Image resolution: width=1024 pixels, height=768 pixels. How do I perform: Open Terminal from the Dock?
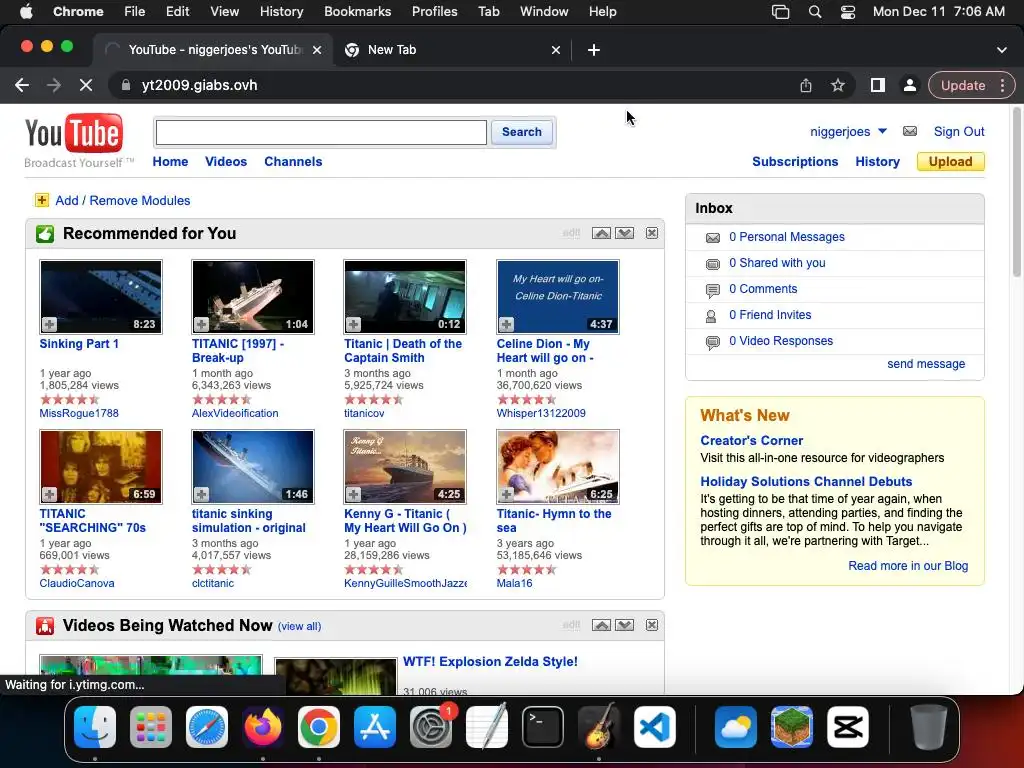pos(543,727)
